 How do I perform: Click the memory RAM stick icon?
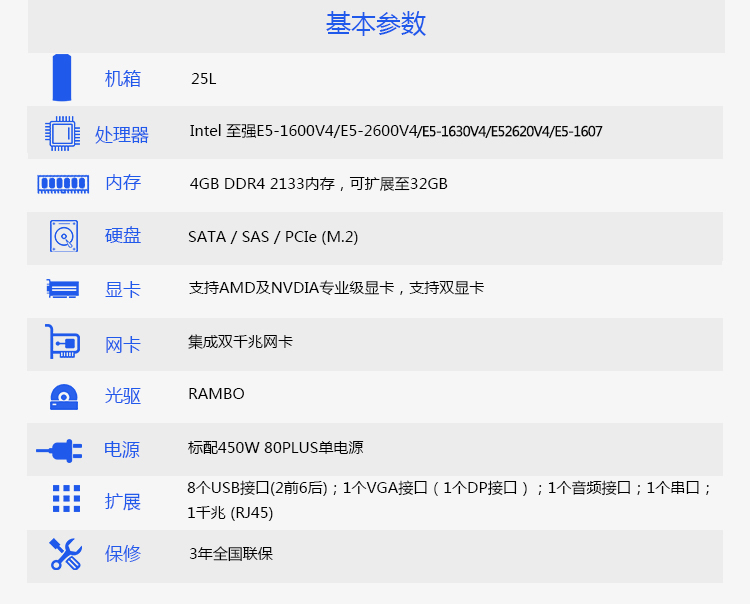pyautogui.click(x=62, y=183)
